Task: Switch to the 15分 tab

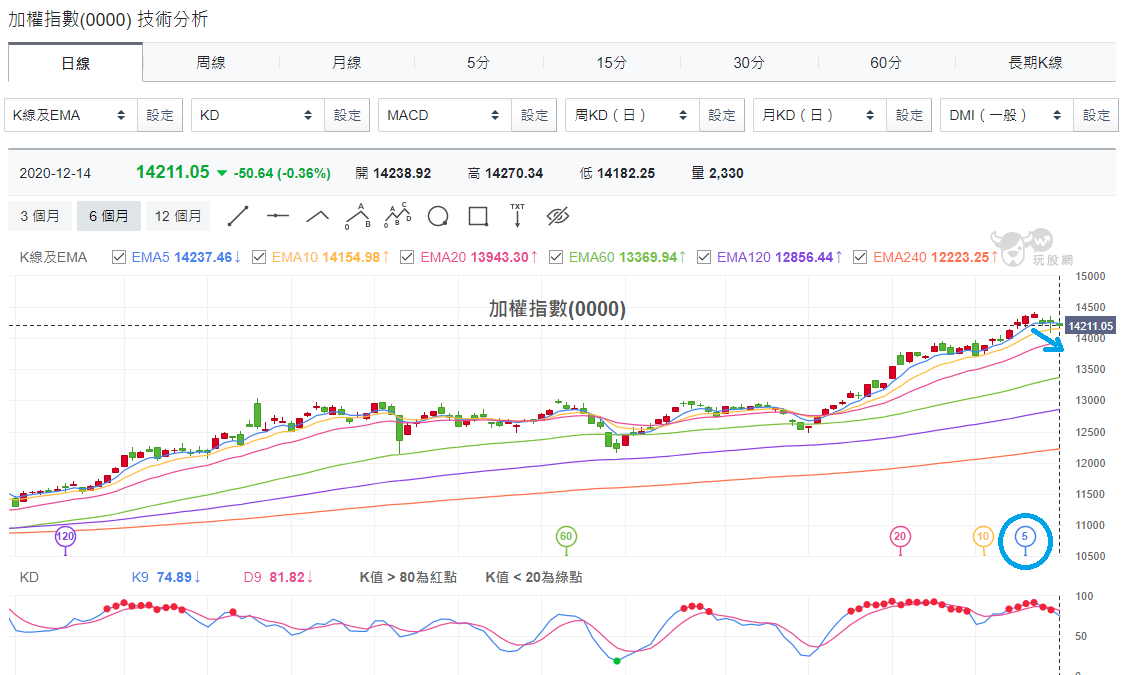Action: [x=612, y=63]
